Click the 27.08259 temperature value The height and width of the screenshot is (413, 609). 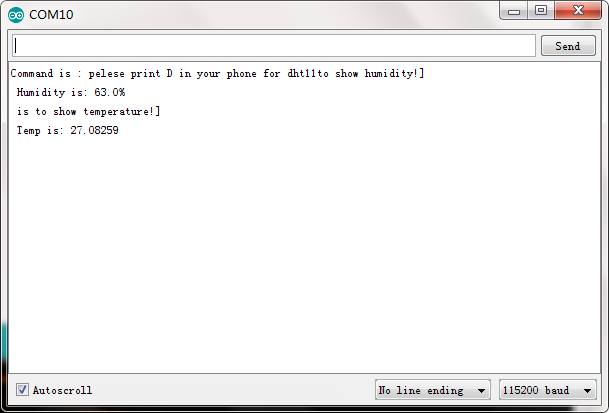pyautogui.click(x=94, y=130)
